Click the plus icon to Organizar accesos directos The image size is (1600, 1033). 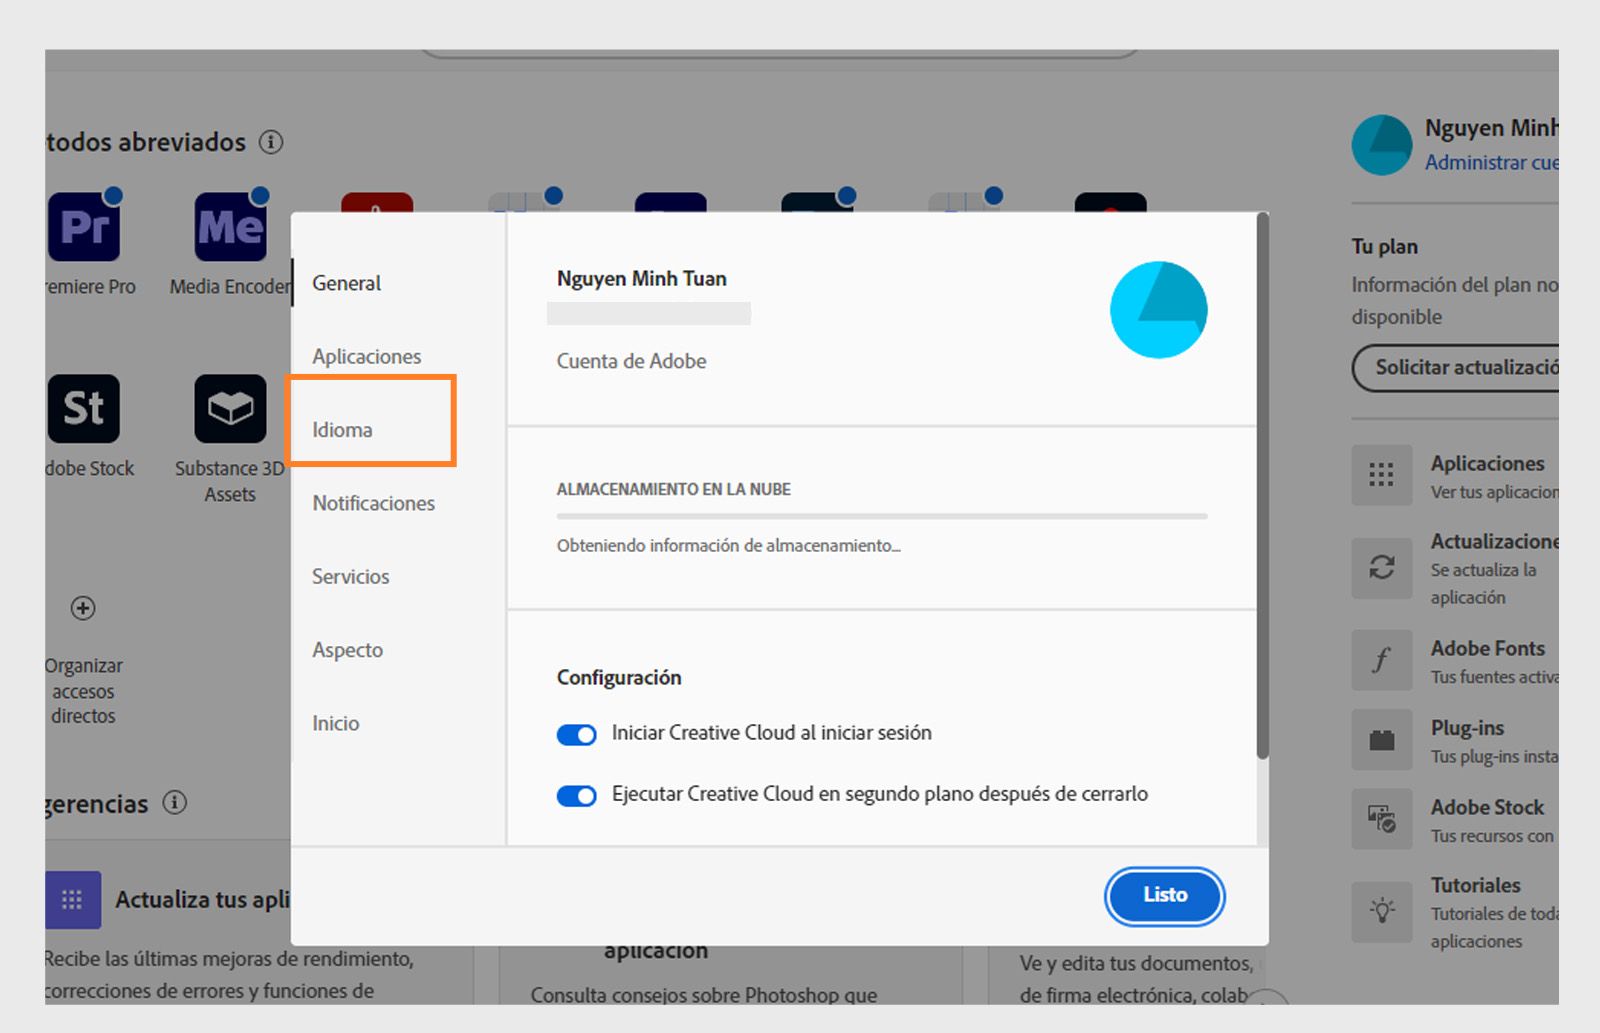(84, 609)
